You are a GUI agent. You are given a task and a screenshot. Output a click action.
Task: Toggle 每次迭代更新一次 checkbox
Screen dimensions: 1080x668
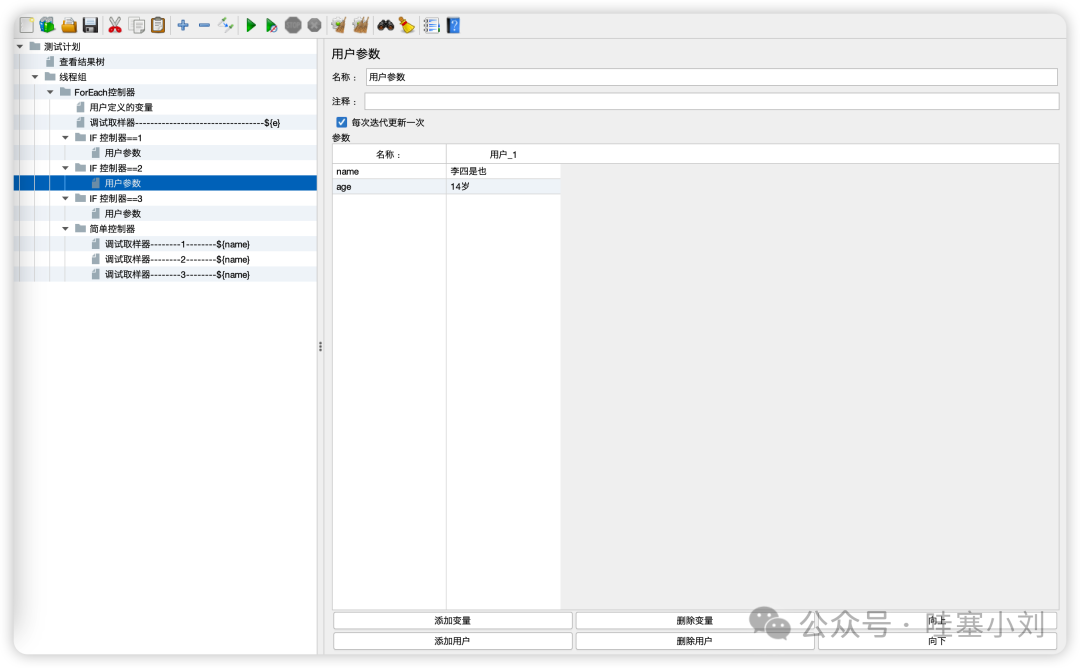pos(342,122)
